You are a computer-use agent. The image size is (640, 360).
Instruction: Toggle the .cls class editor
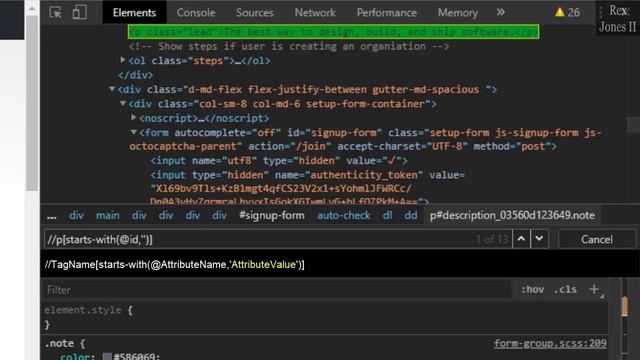565,289
